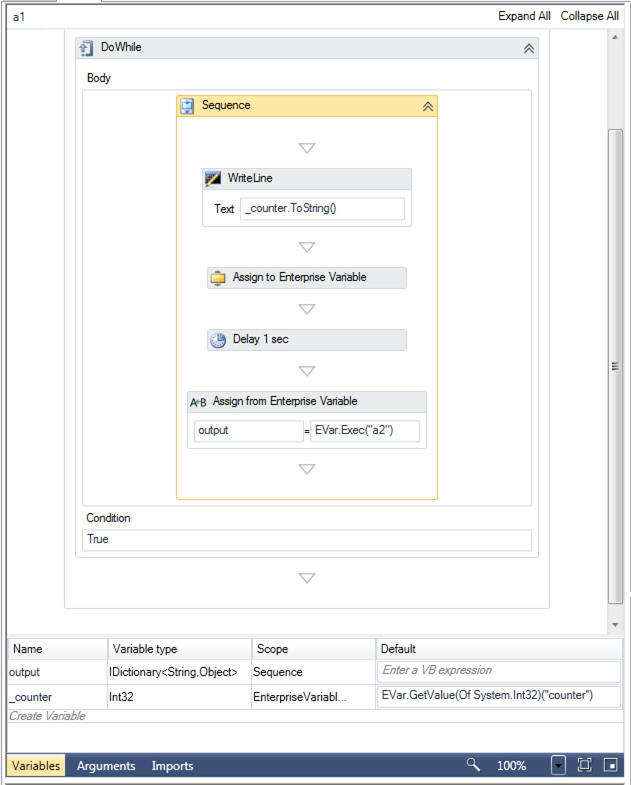Viewport: 631px width, 785px height.
Task: Click Create Variable
Action: coord(47,716)
